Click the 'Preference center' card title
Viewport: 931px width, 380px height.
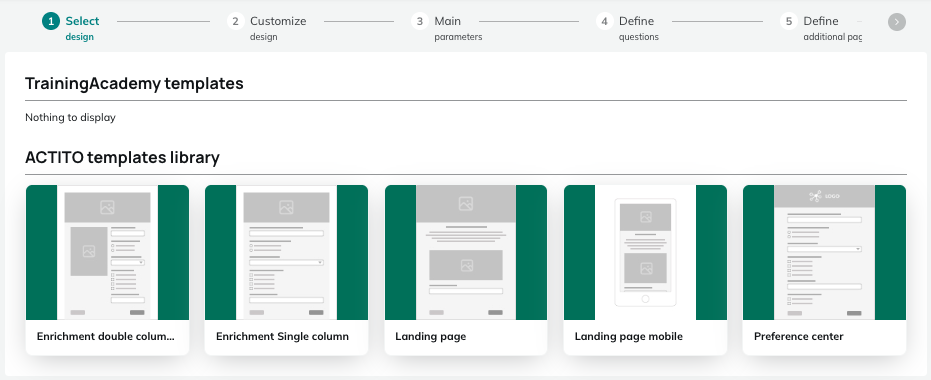pos(799,337)
